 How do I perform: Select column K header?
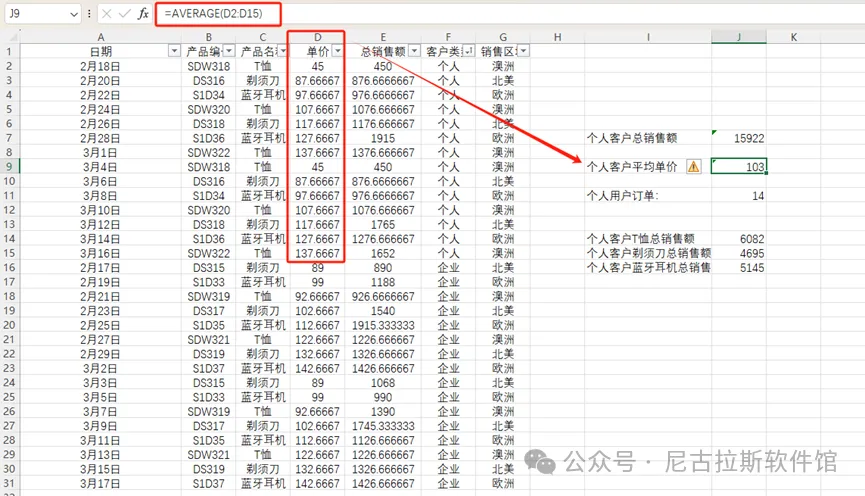(793, 37)
